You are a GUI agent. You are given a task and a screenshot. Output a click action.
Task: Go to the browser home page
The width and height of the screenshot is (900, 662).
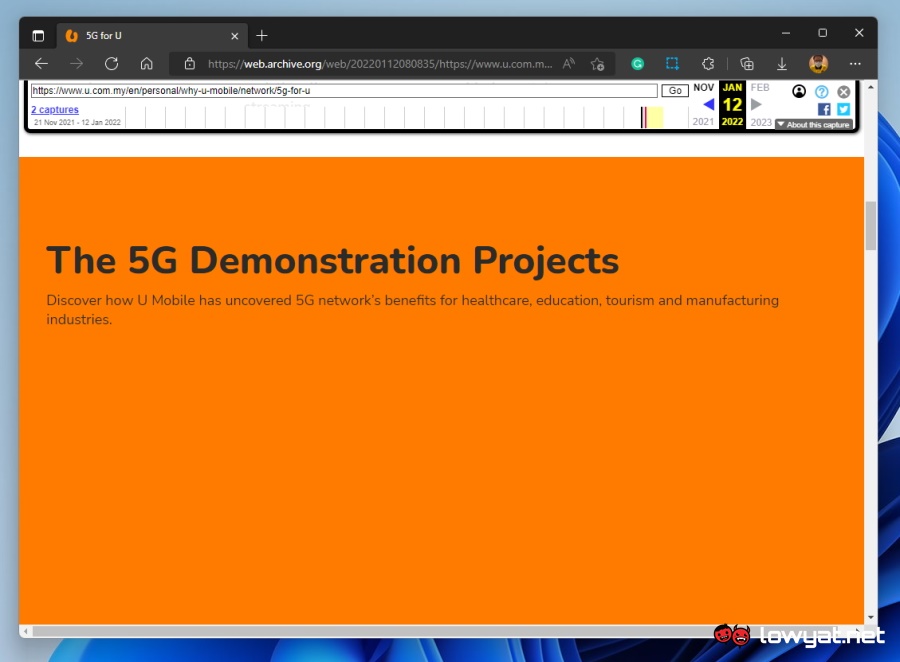(146, 63)
